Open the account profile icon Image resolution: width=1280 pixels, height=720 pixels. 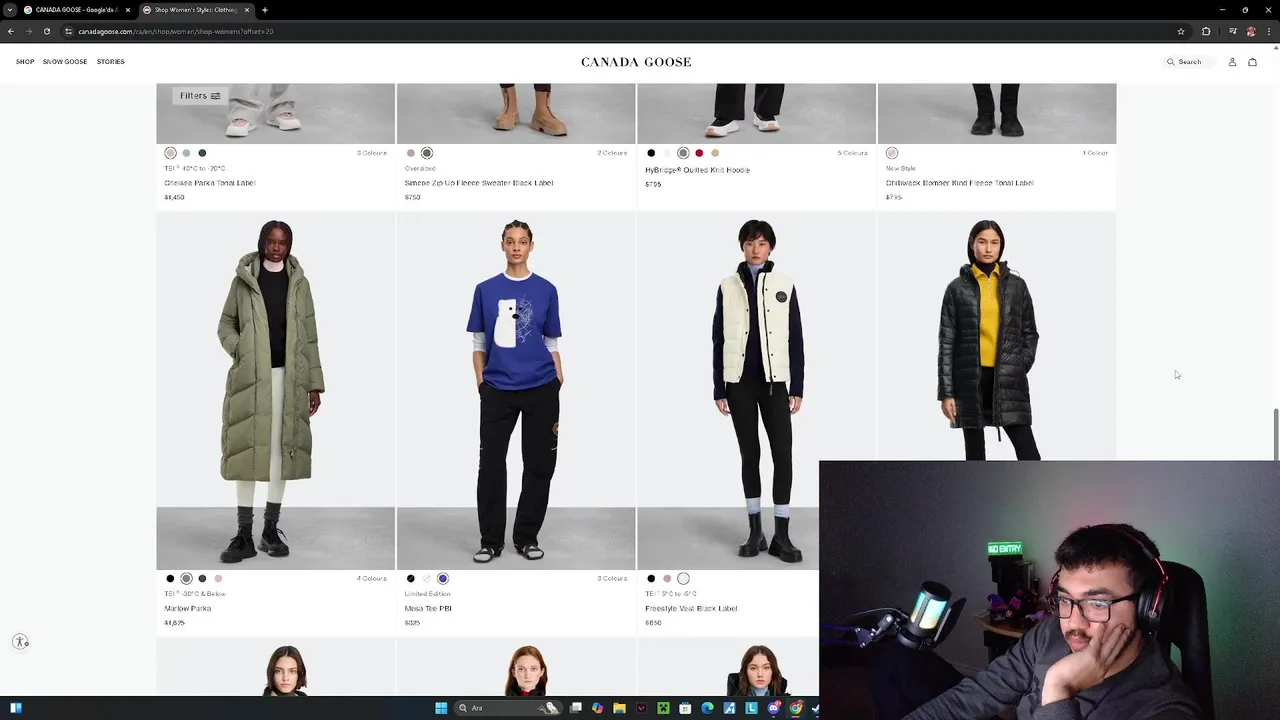1232,62
